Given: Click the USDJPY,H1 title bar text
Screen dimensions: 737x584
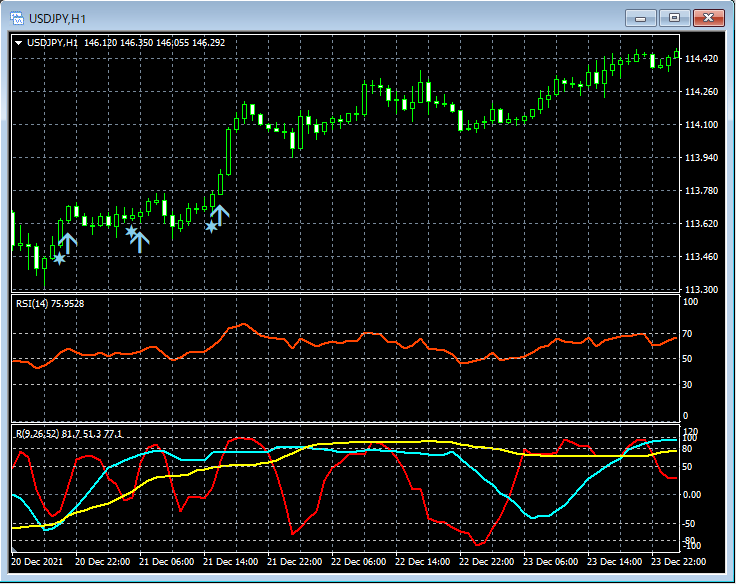Looking at the screenshot, I should click(x=58, y=18).
